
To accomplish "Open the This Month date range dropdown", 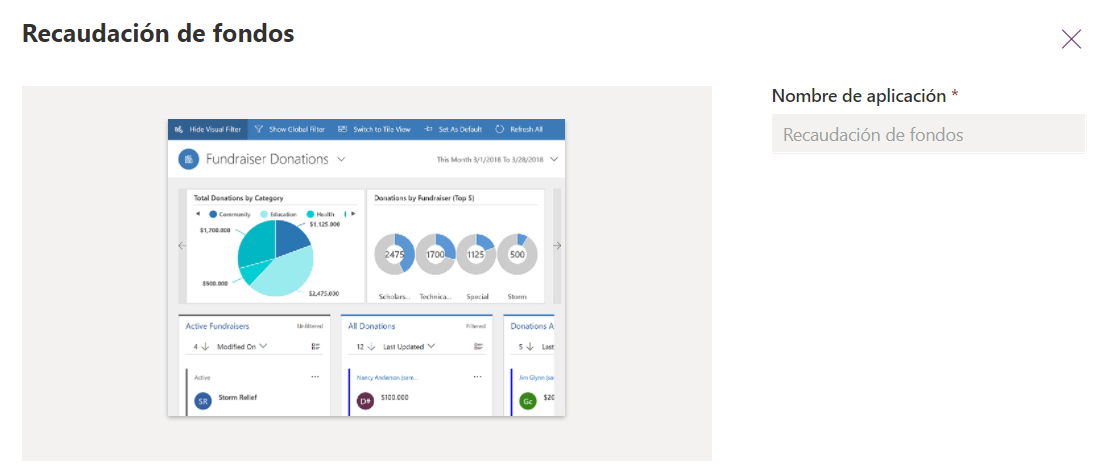I will click(x=554, y=159).
